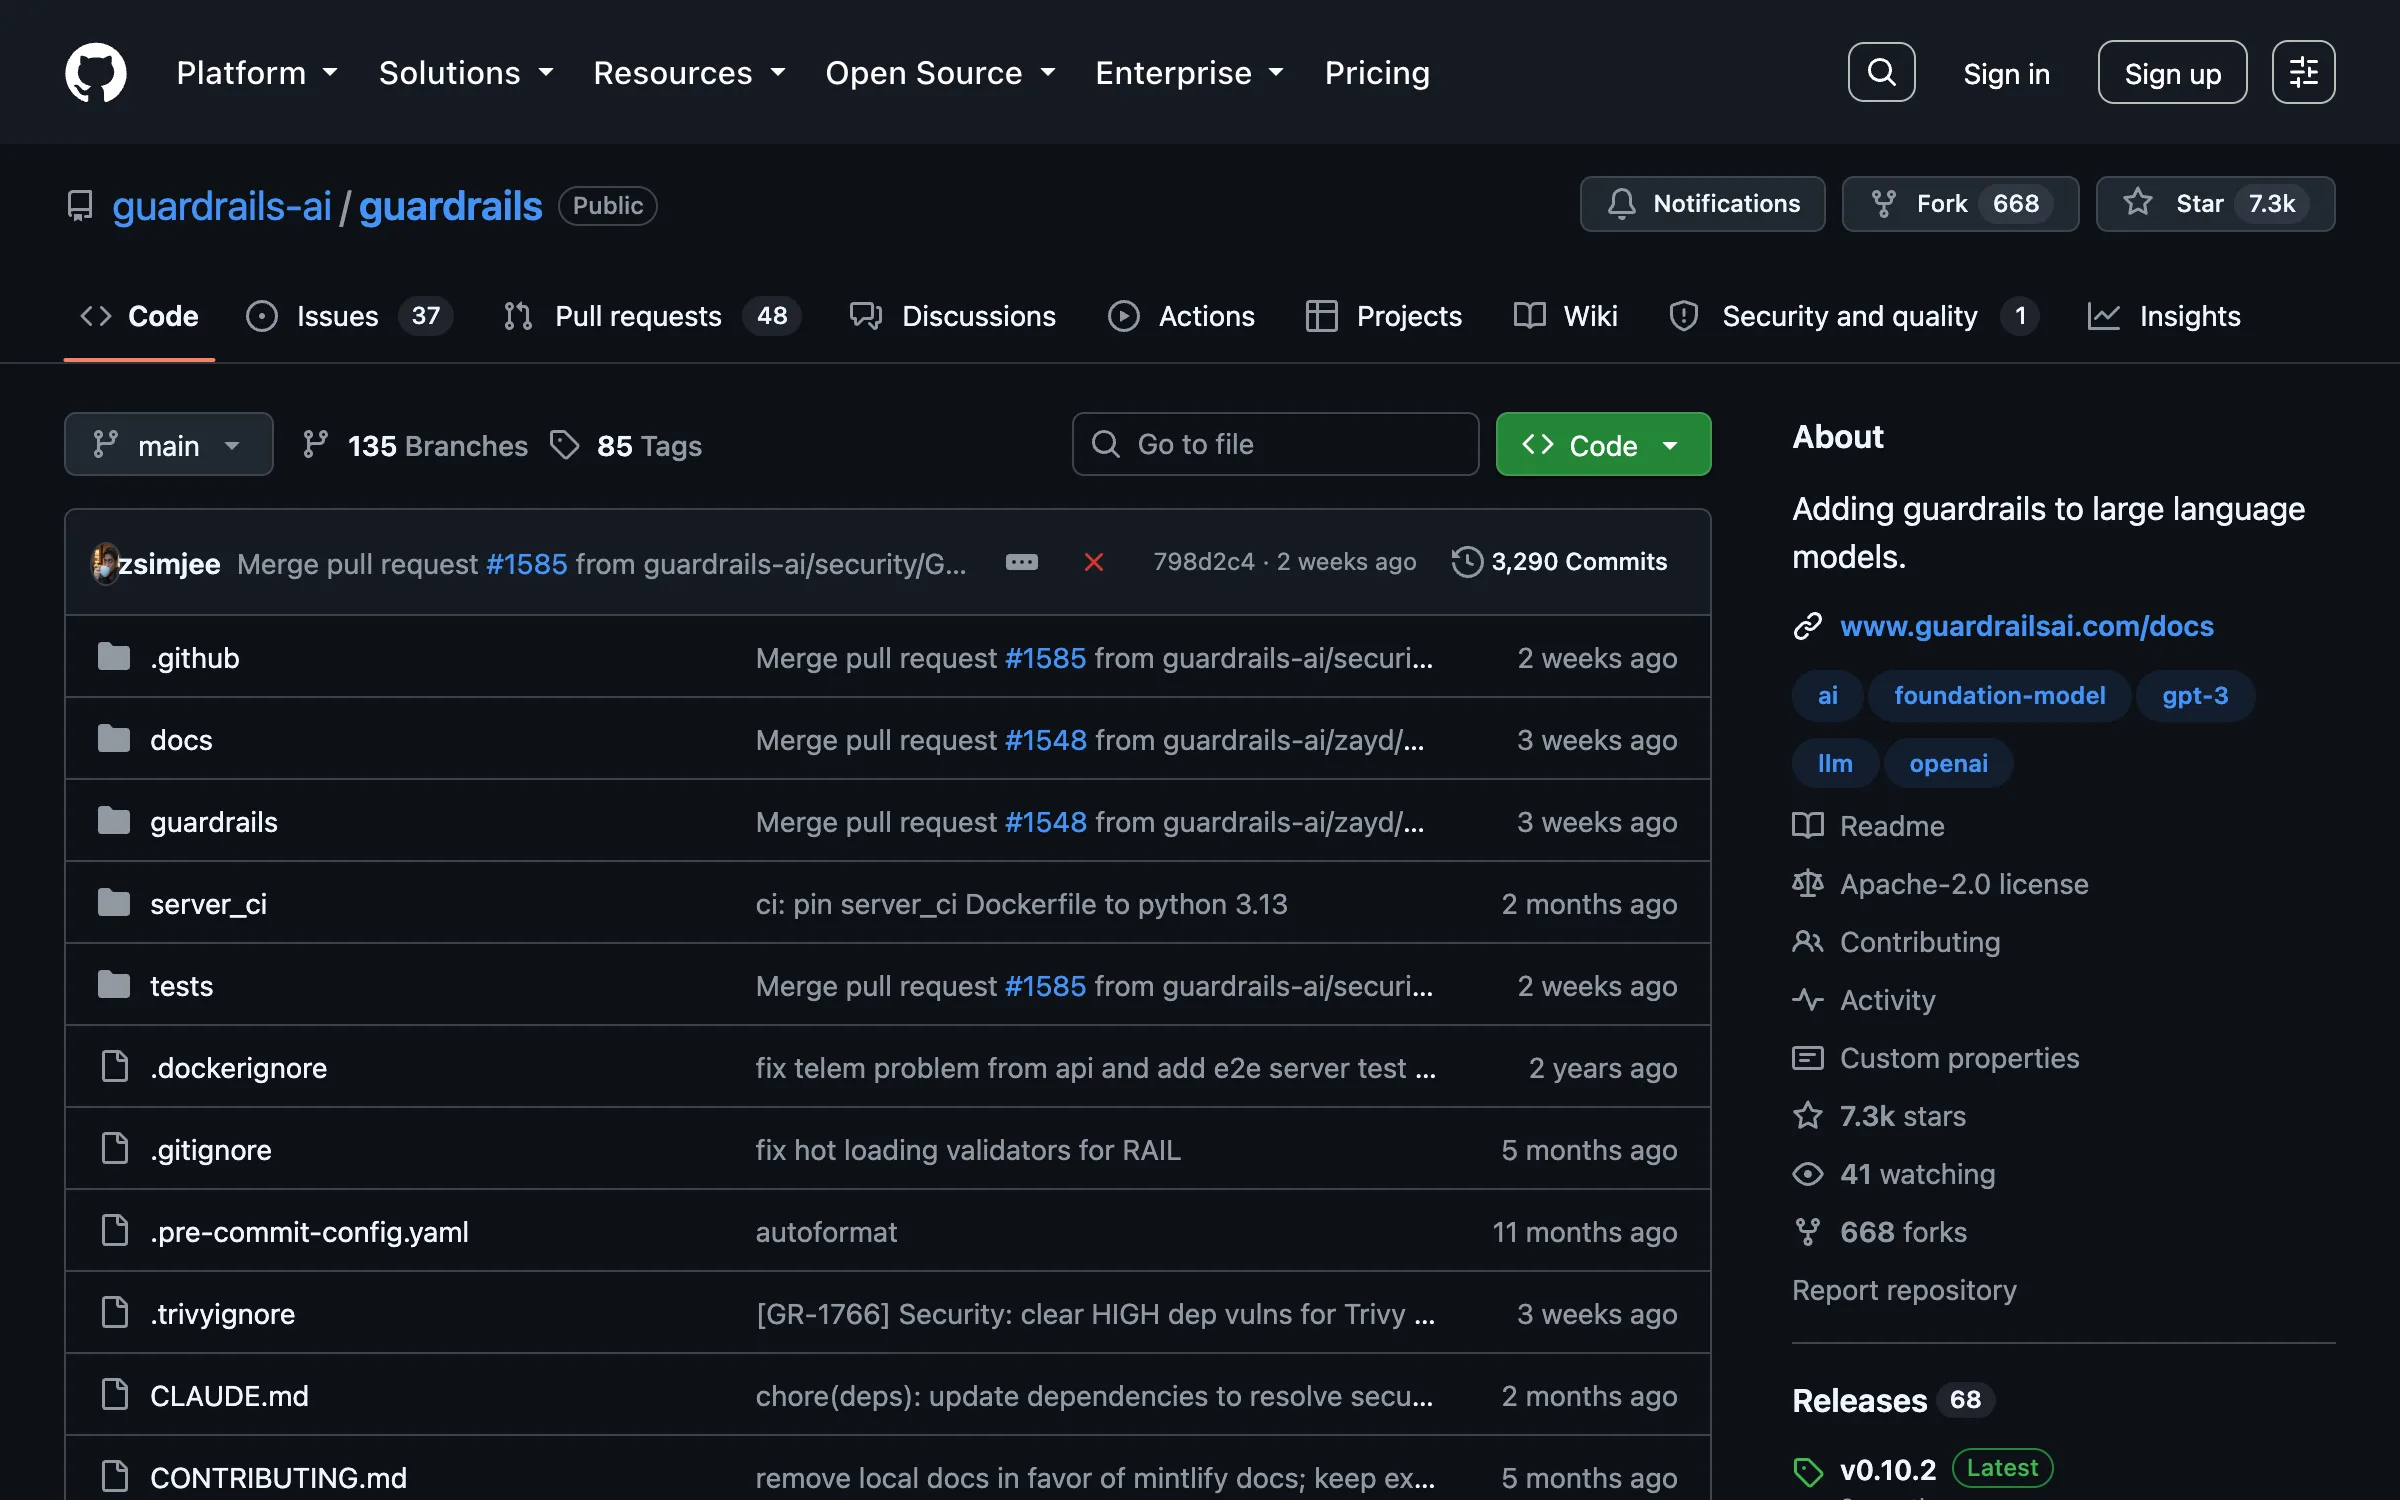Click the gpt-3 topic tag
Image resolution: width=2400 pixels, height=1500 pixels.
pos(2195,695)
